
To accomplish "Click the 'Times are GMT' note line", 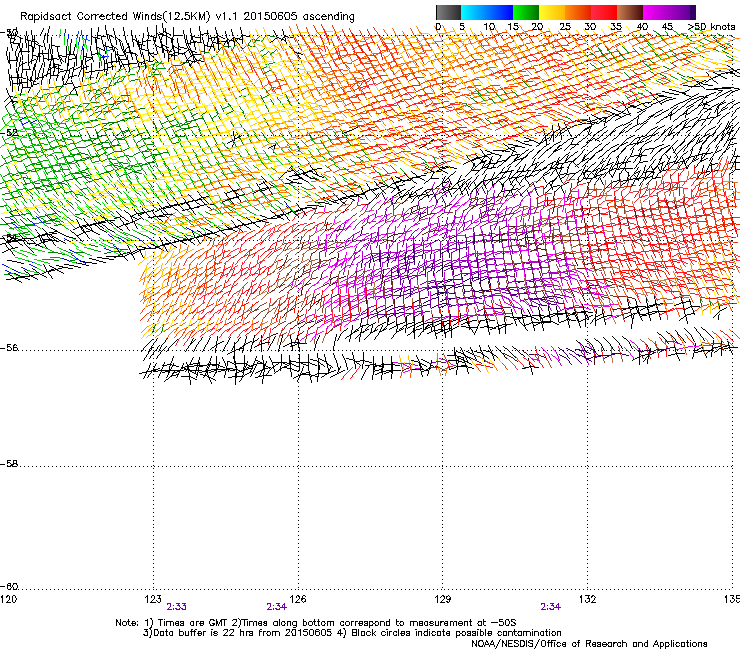I will [x=316, y=623].
